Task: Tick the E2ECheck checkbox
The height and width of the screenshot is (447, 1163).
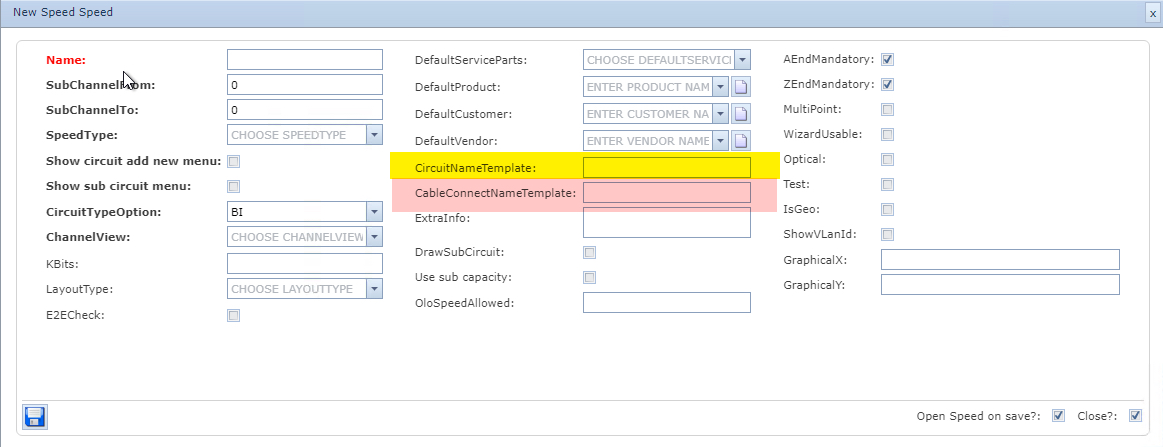Action: pos(233,316)
